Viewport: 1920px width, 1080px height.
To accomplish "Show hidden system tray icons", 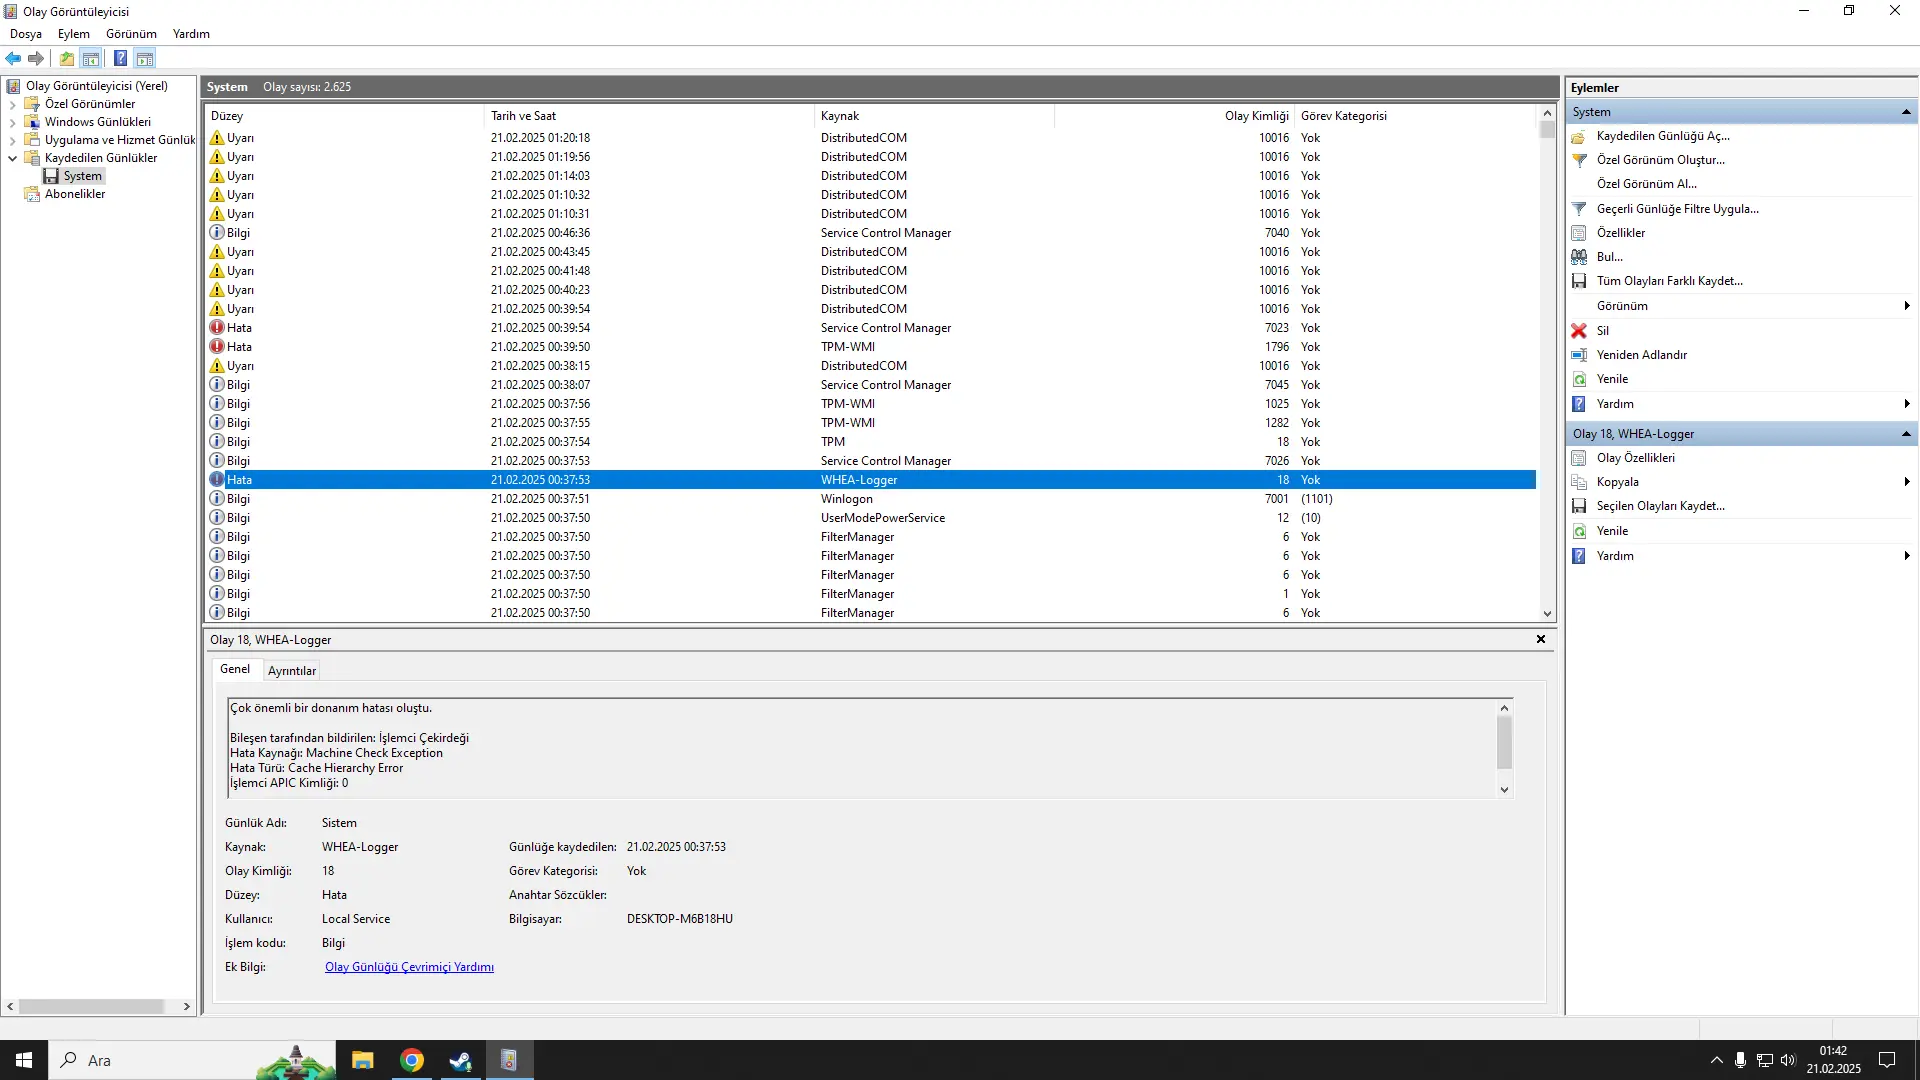I will pos(1717,1060).
